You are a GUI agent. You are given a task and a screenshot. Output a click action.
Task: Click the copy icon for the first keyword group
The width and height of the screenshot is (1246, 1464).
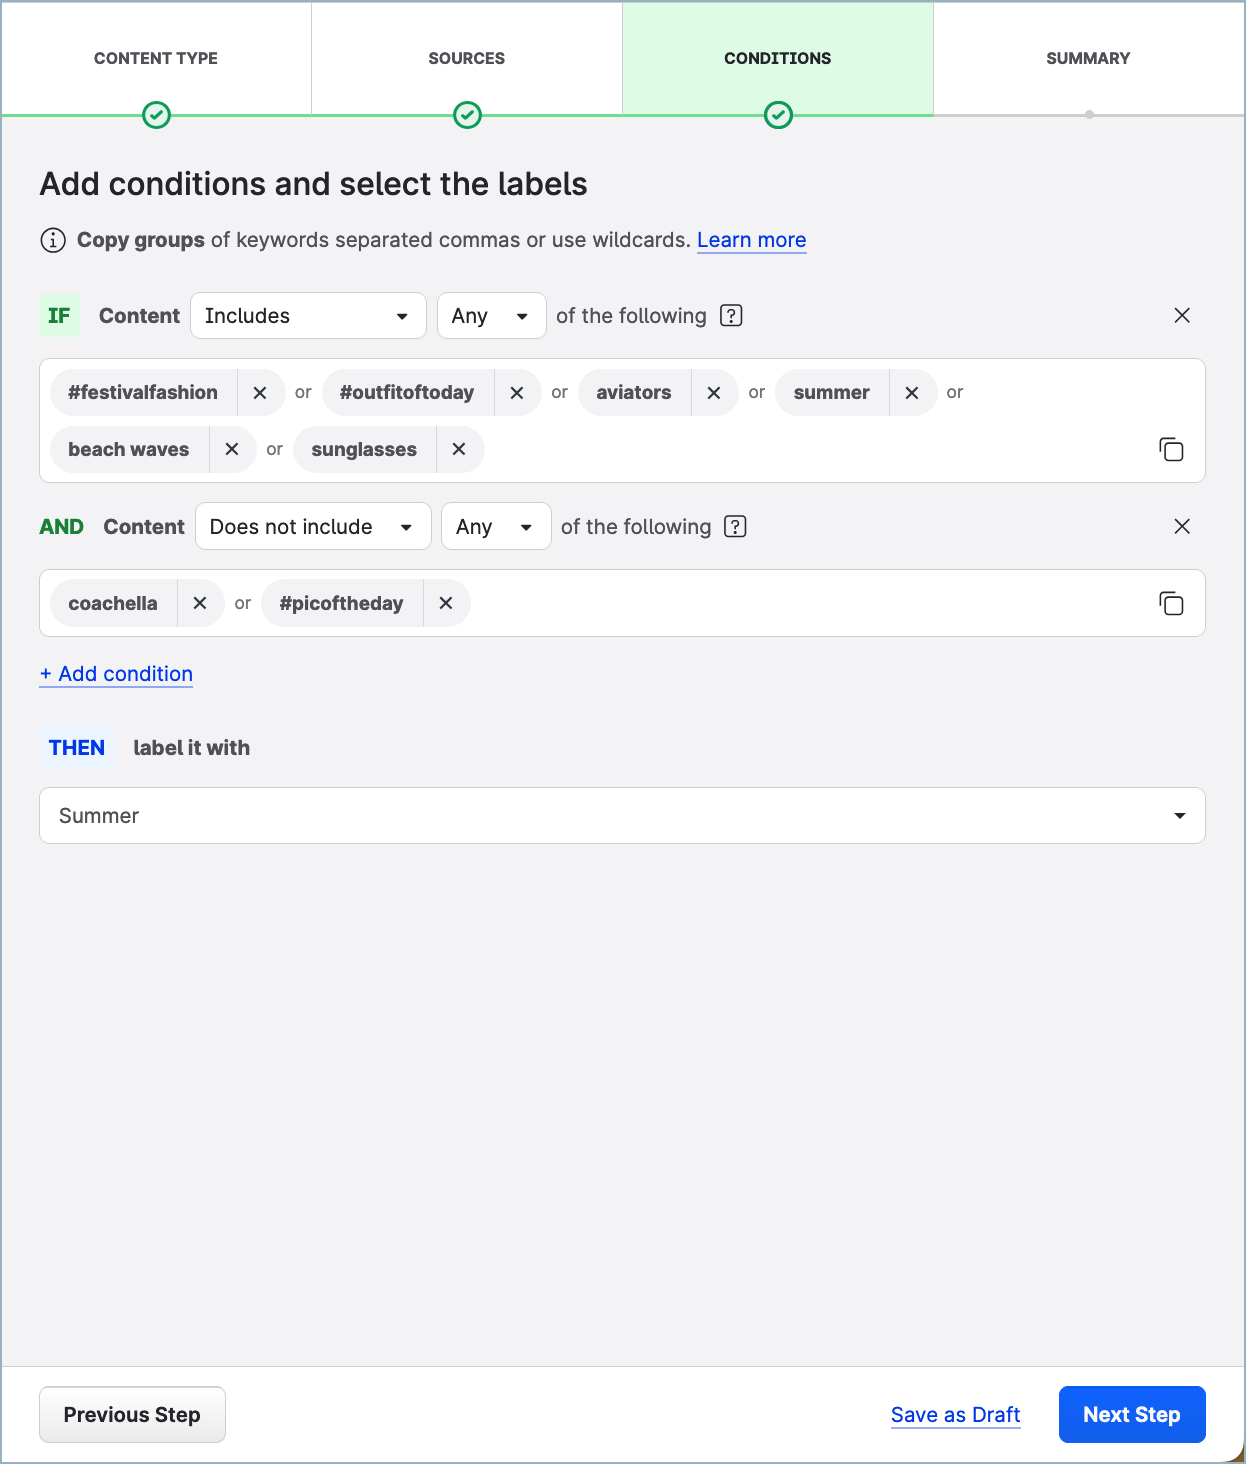(1171, 450)
